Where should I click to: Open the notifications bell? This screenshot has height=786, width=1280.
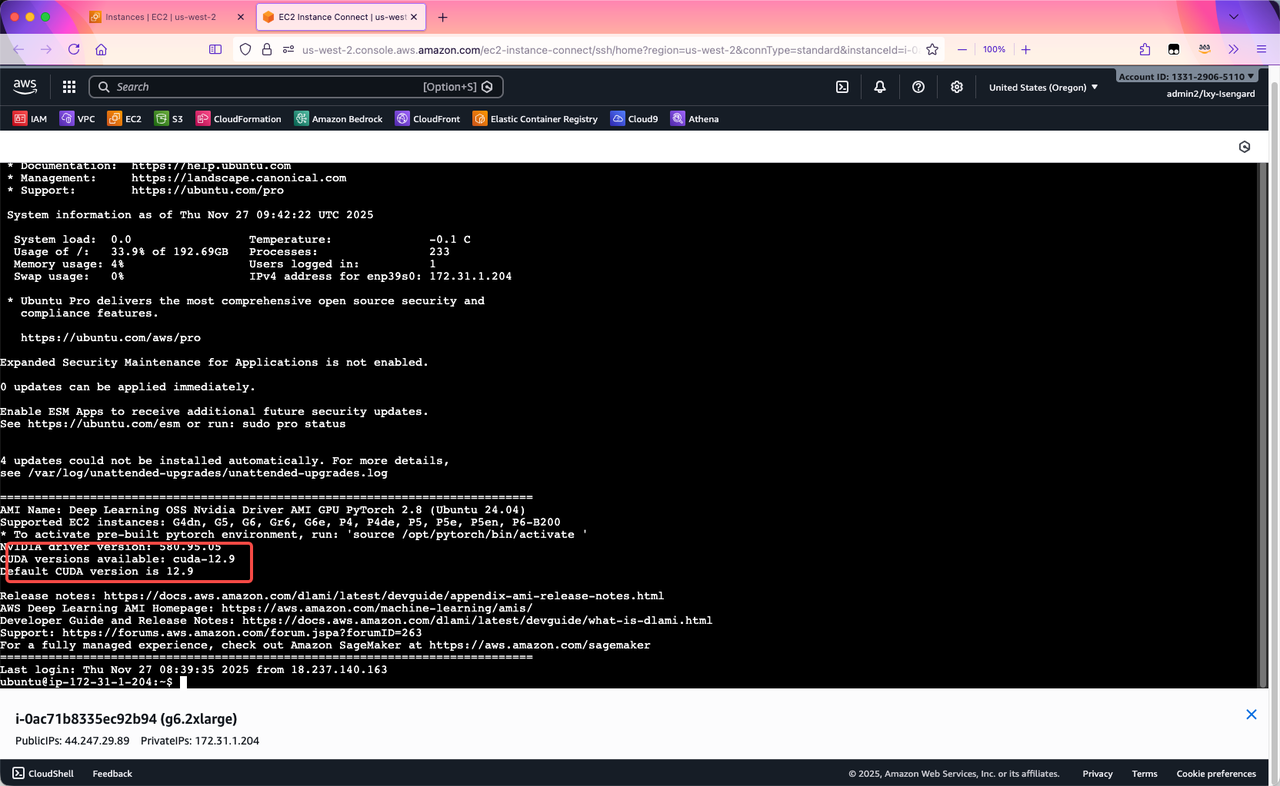880,87
